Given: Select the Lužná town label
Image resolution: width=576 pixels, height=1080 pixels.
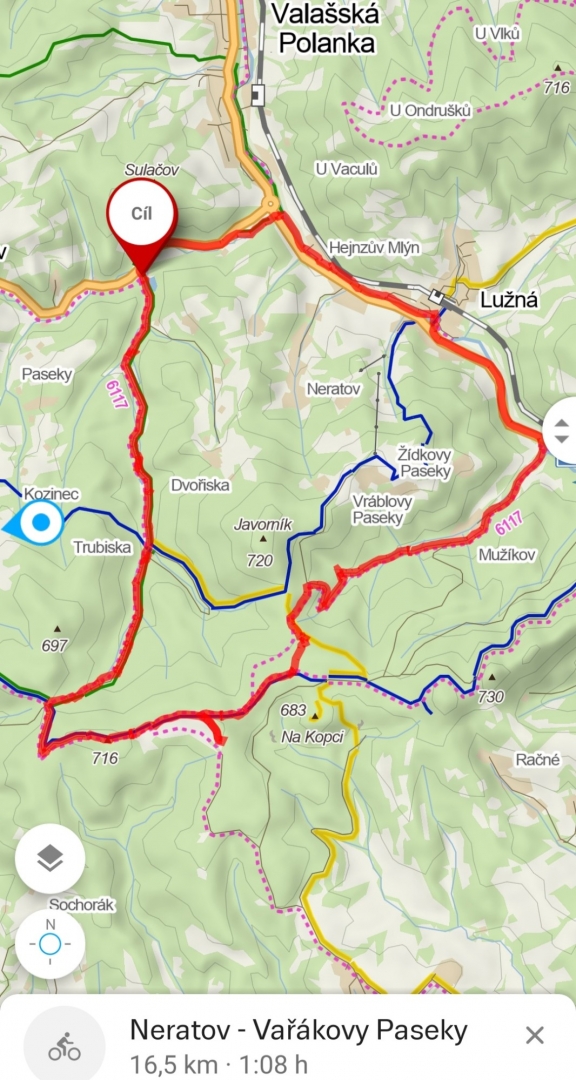Looking at the screenshot, I should tap(508, 300).
